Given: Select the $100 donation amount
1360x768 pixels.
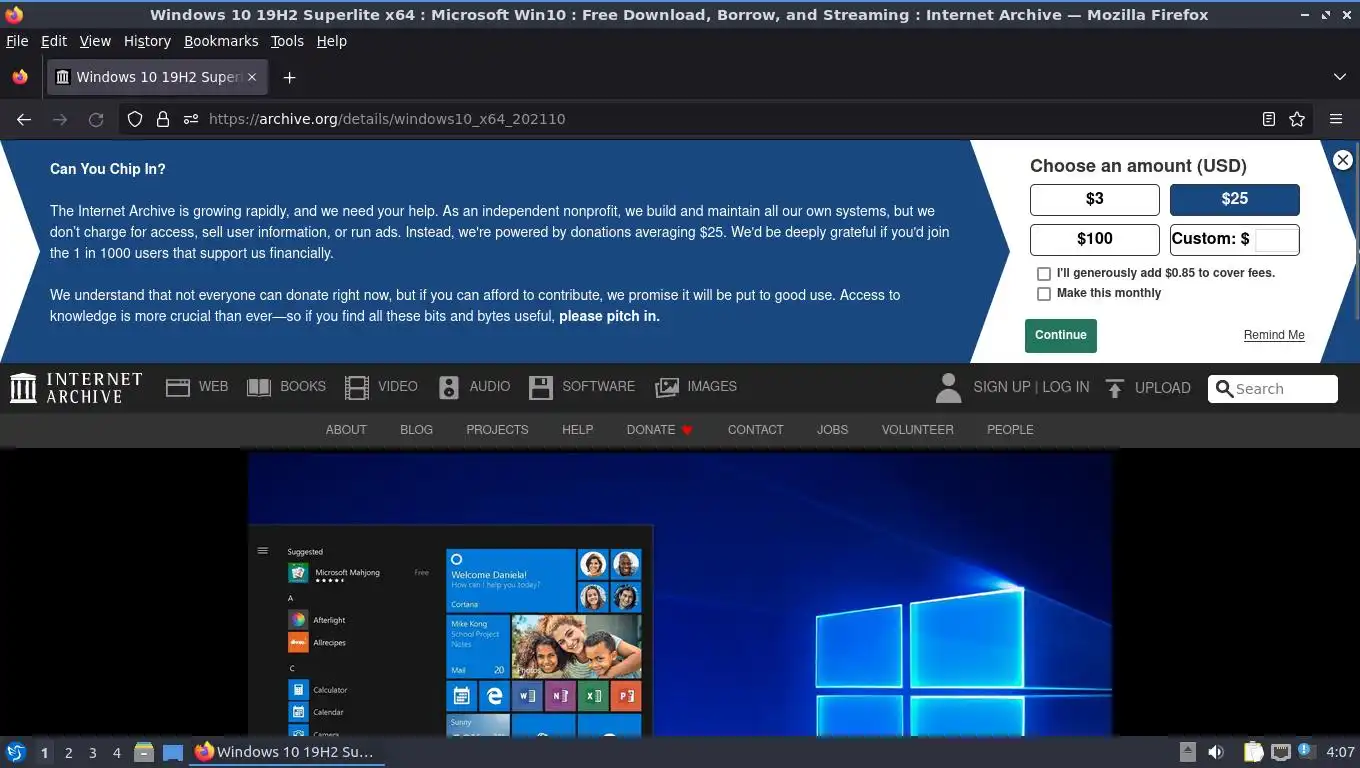Looking at the screenshot, I should coord(1095,239).
